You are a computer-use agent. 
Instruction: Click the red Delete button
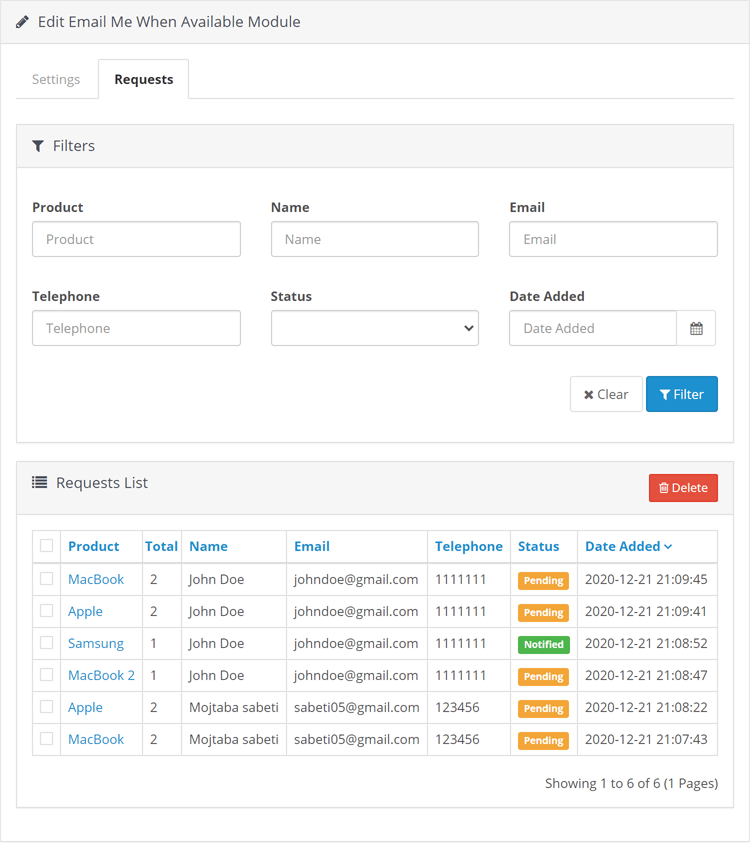(x=683, y=488)
